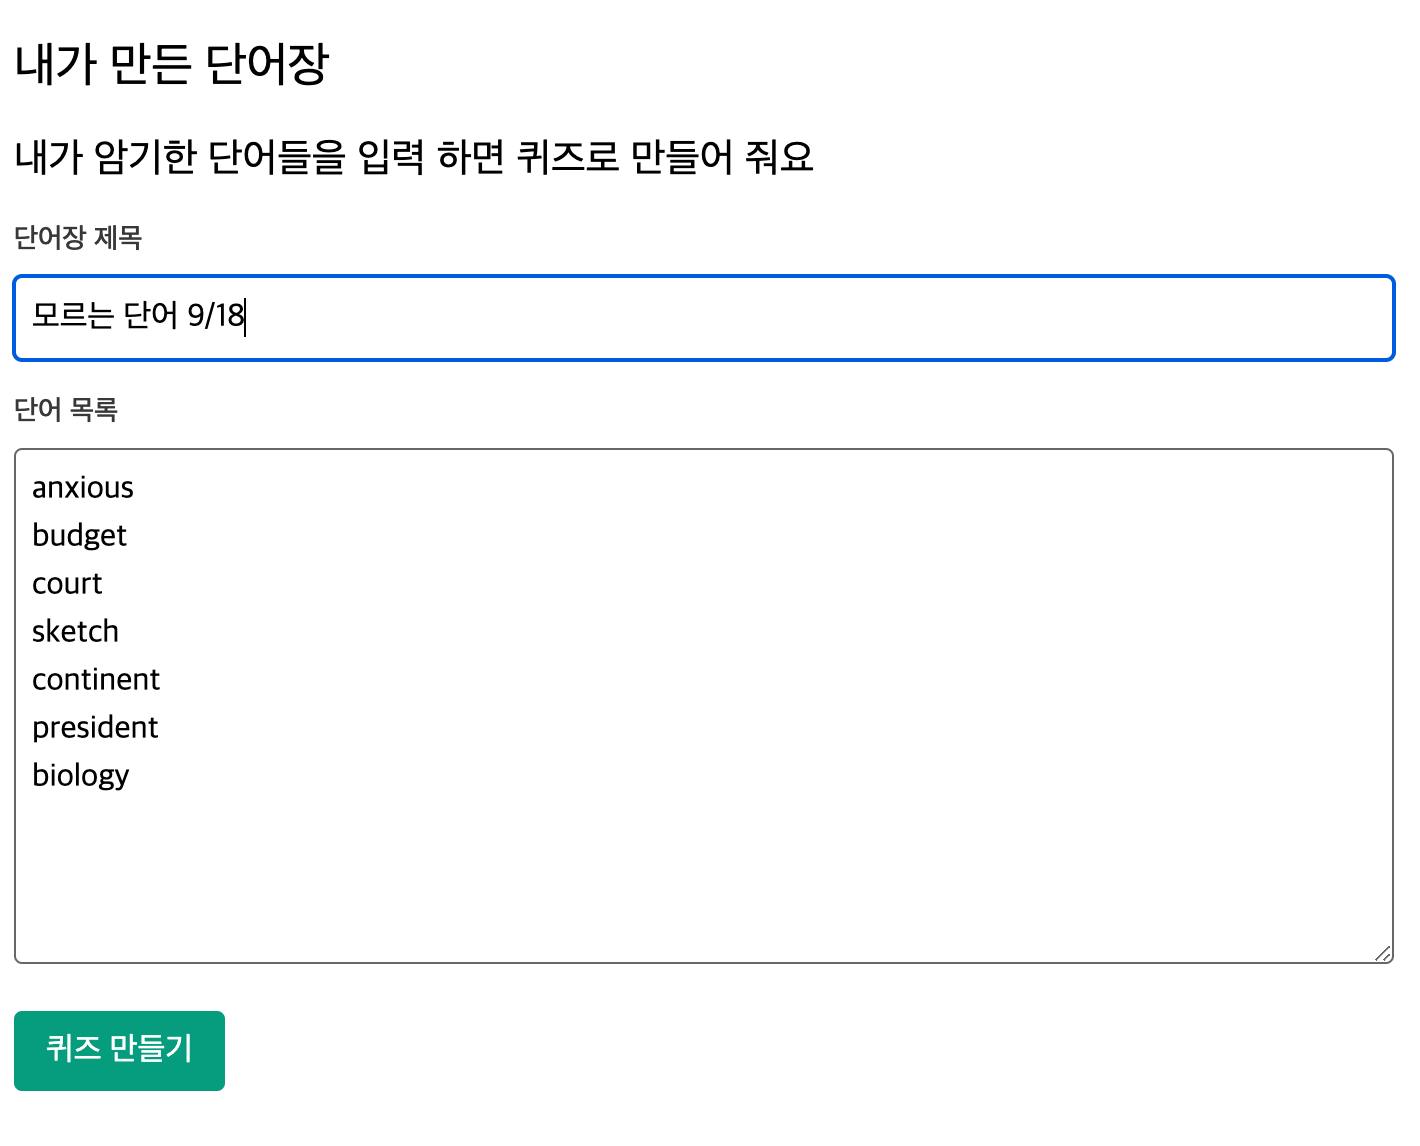Click the subtitle about making a quiz
Viewport: 1420px width, 1146px height.
click(x=414, y=157)
